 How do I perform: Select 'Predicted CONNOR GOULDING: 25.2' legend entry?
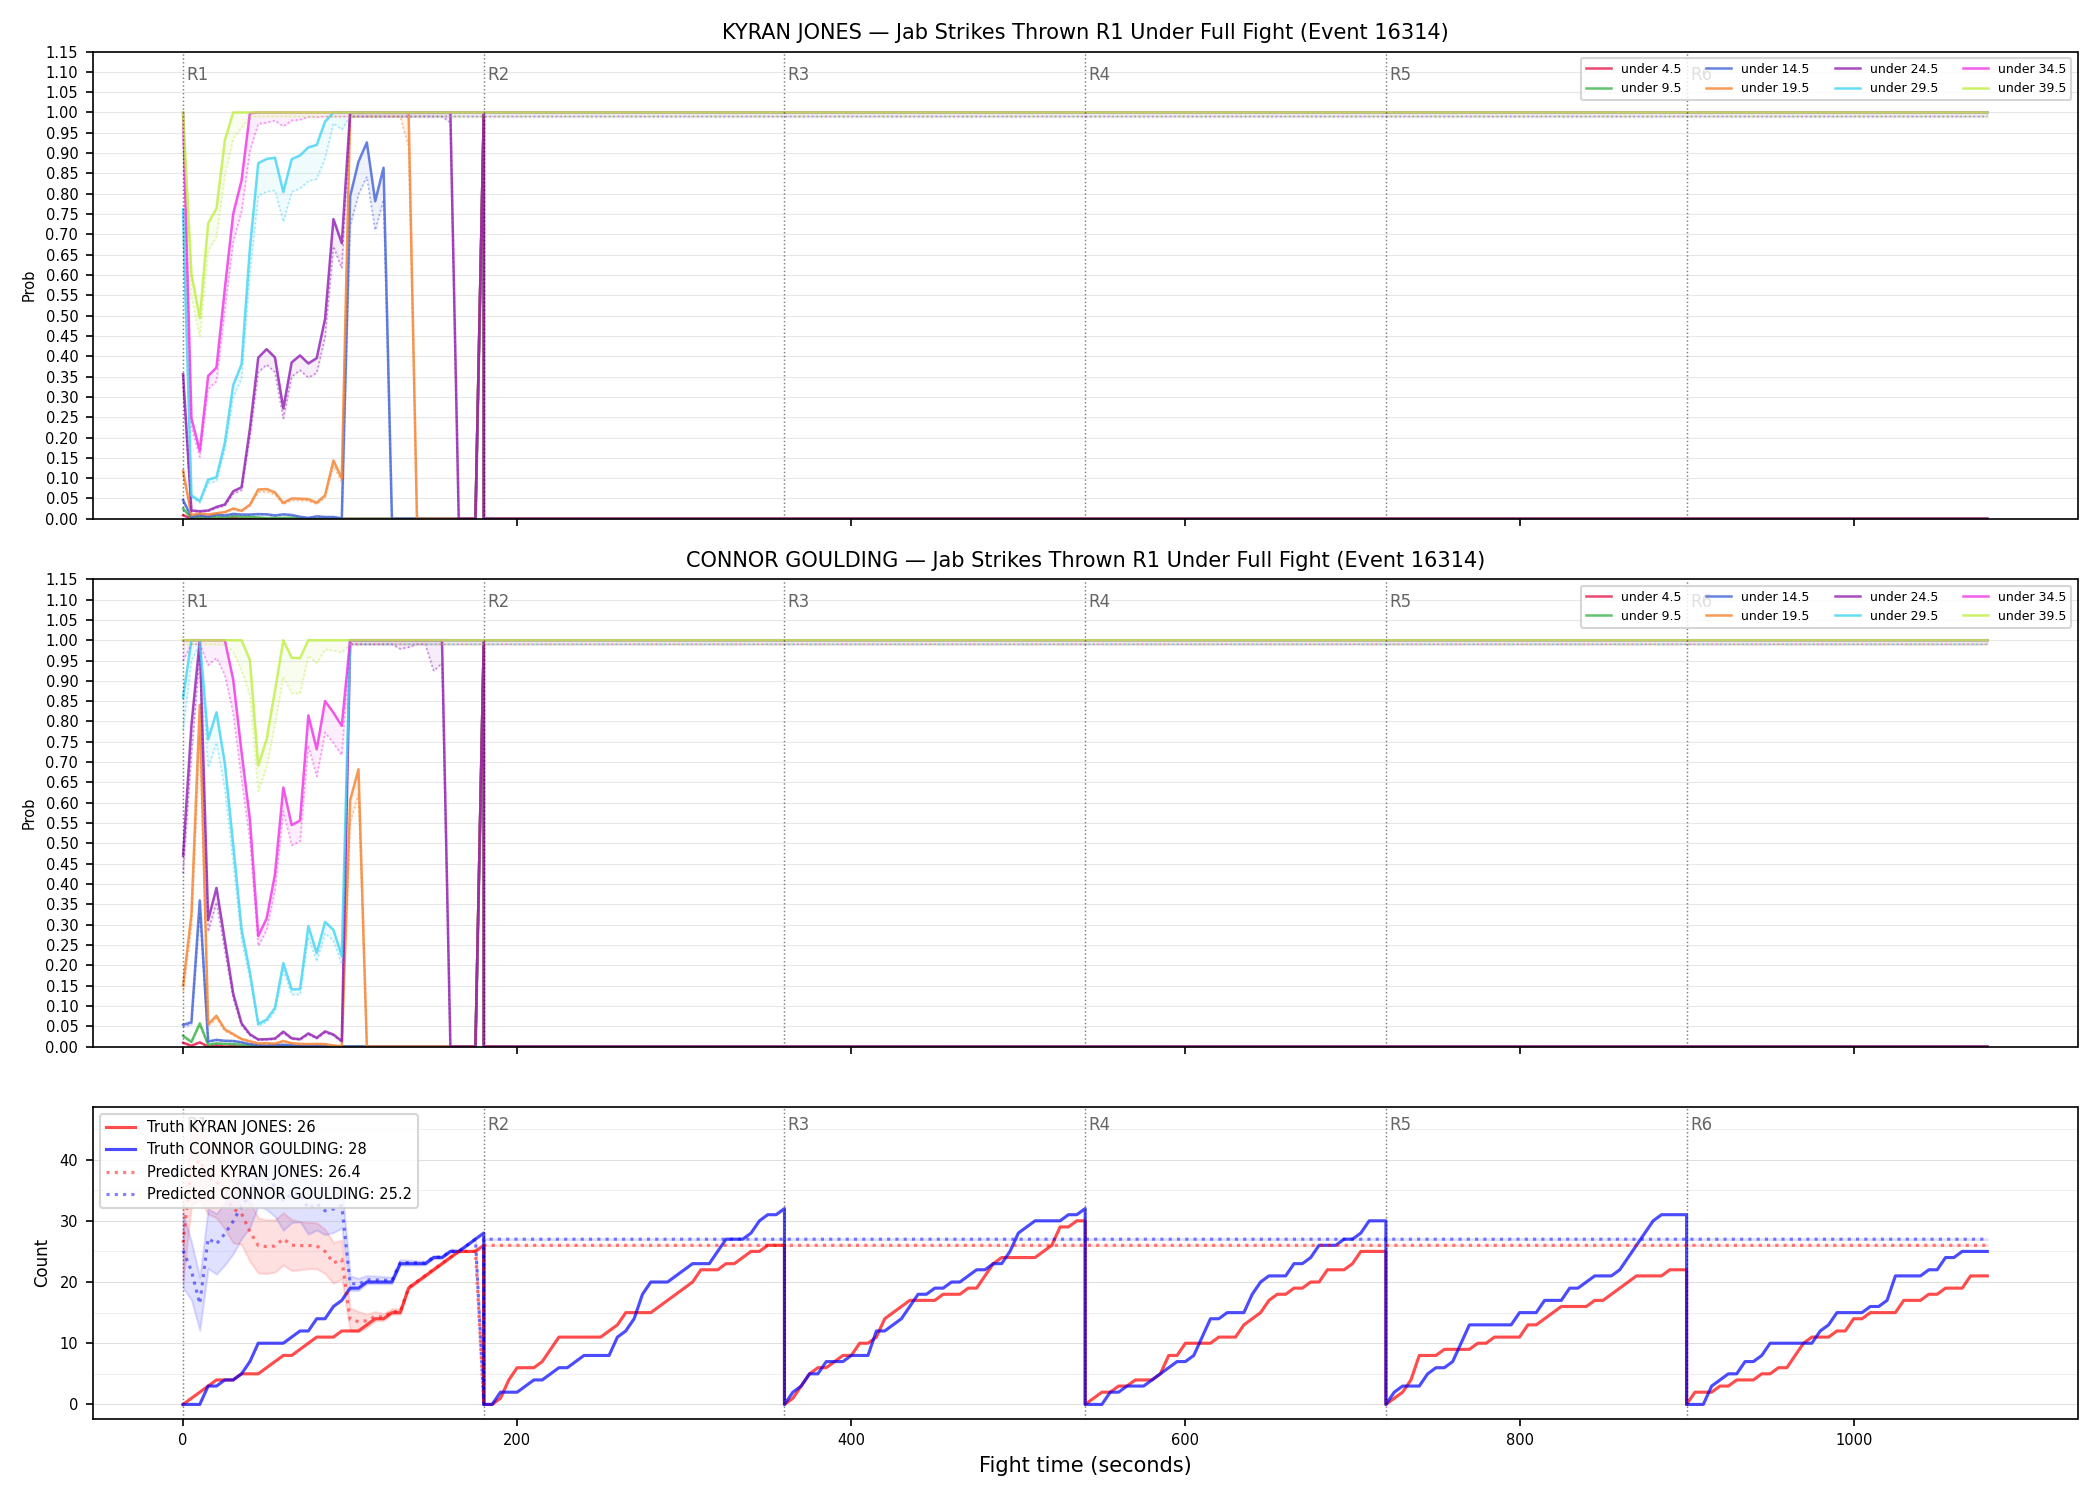click(258, 1194)
